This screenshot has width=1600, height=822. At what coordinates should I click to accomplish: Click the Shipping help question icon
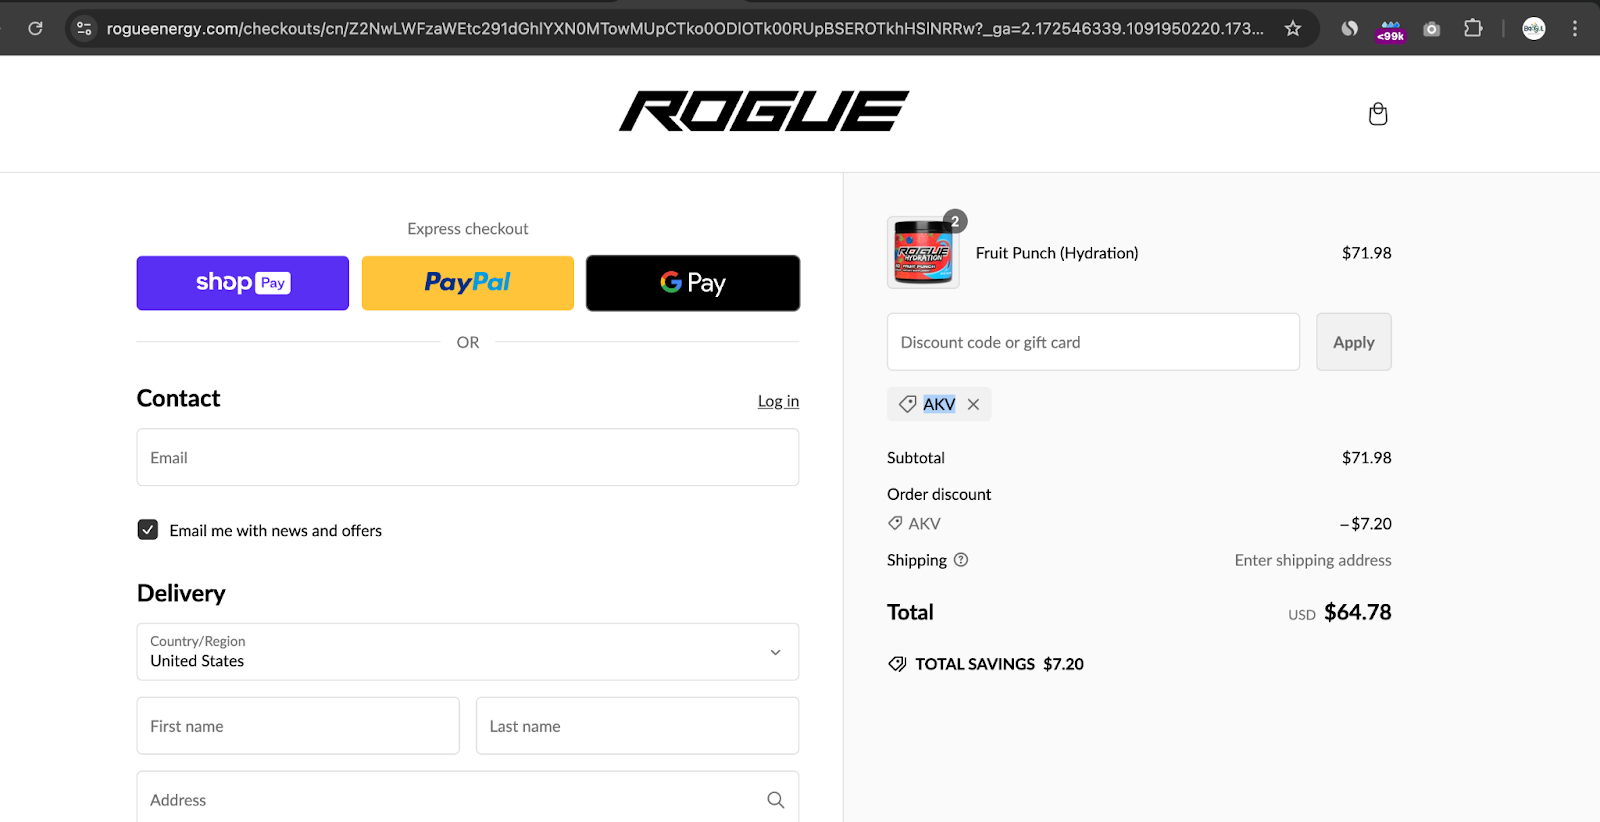(x=961, y=560)
